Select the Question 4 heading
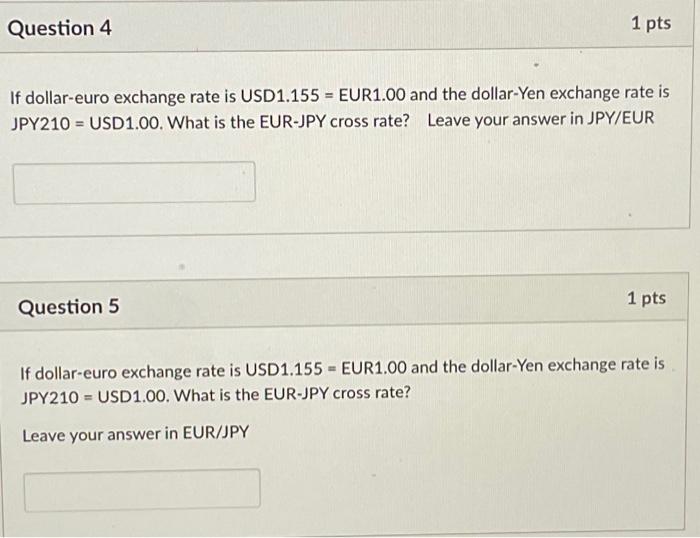The image size is (700, 538). pos(59,29)
